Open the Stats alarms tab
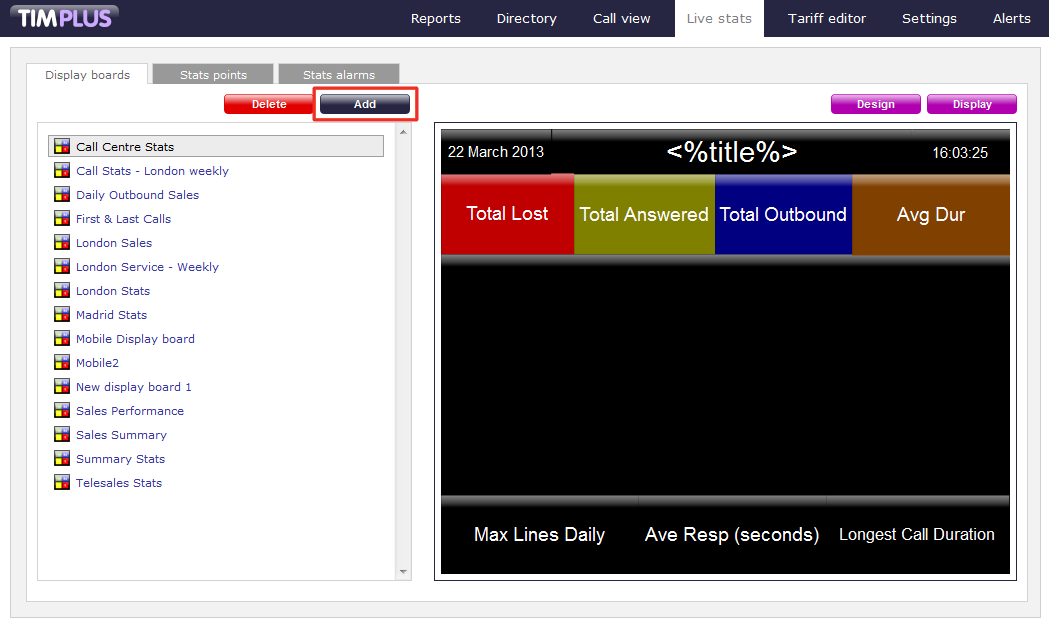Viewport: 1049px width, 627px height. click(338, 75)
